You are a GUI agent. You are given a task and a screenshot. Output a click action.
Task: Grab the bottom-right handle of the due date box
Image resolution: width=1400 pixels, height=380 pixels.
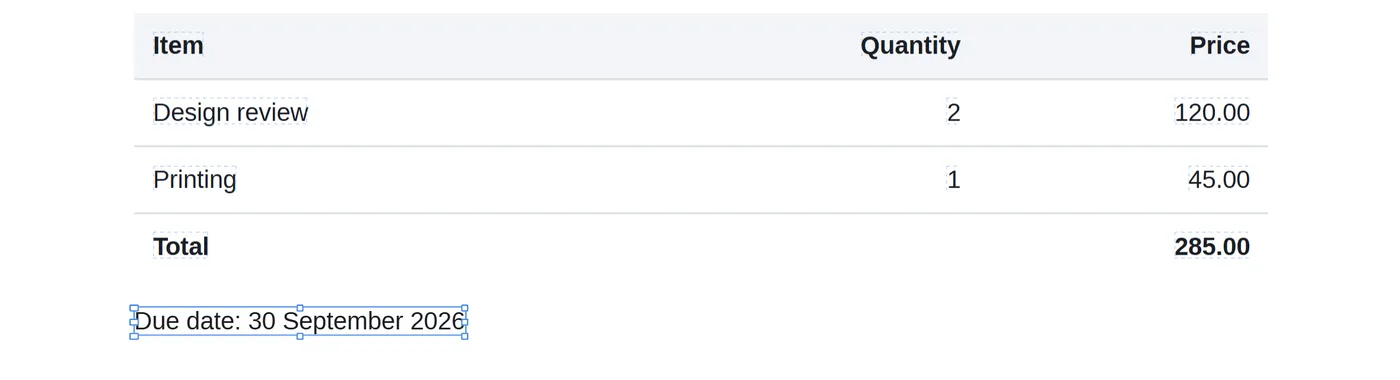465,336
